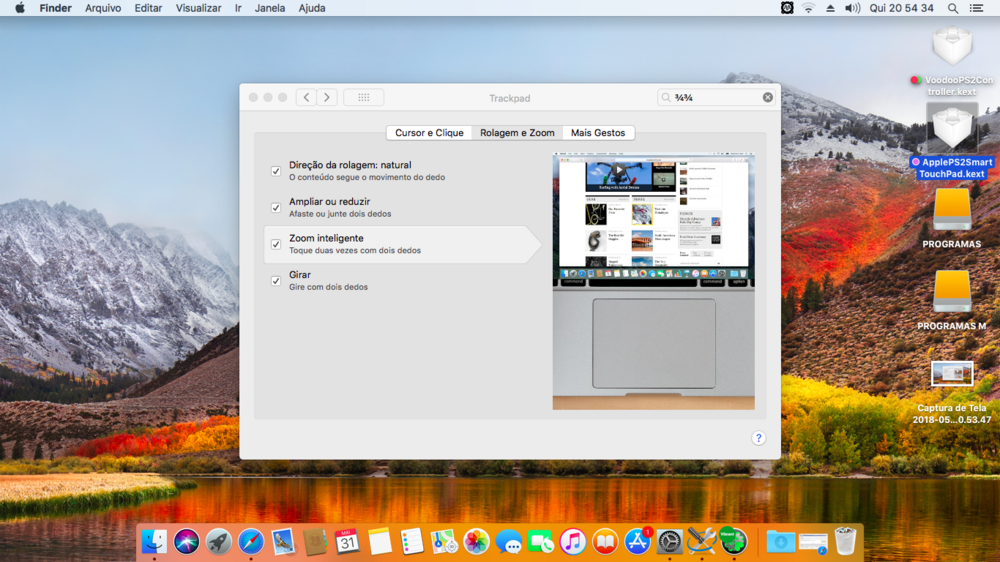Toggle the Ampliar ou reduzir checkbox
Image resolution: width=1000 pixels, height=562 pixels.
tap(276, 208)
